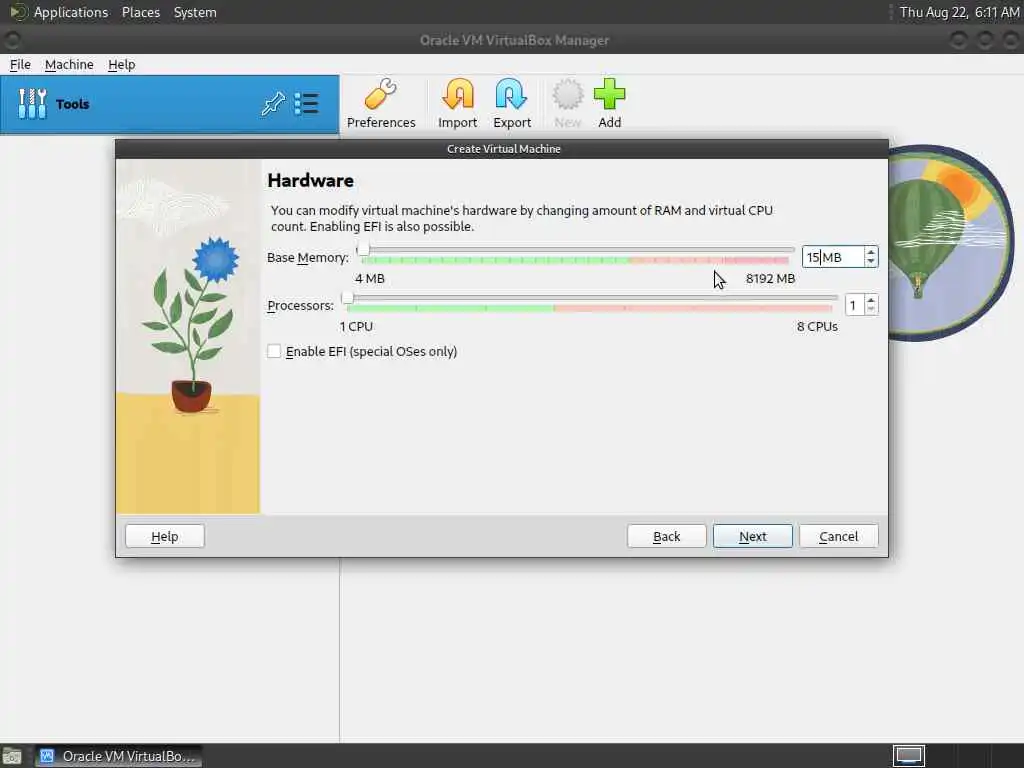Click the Base Memory slider handle

coord(363,249)
